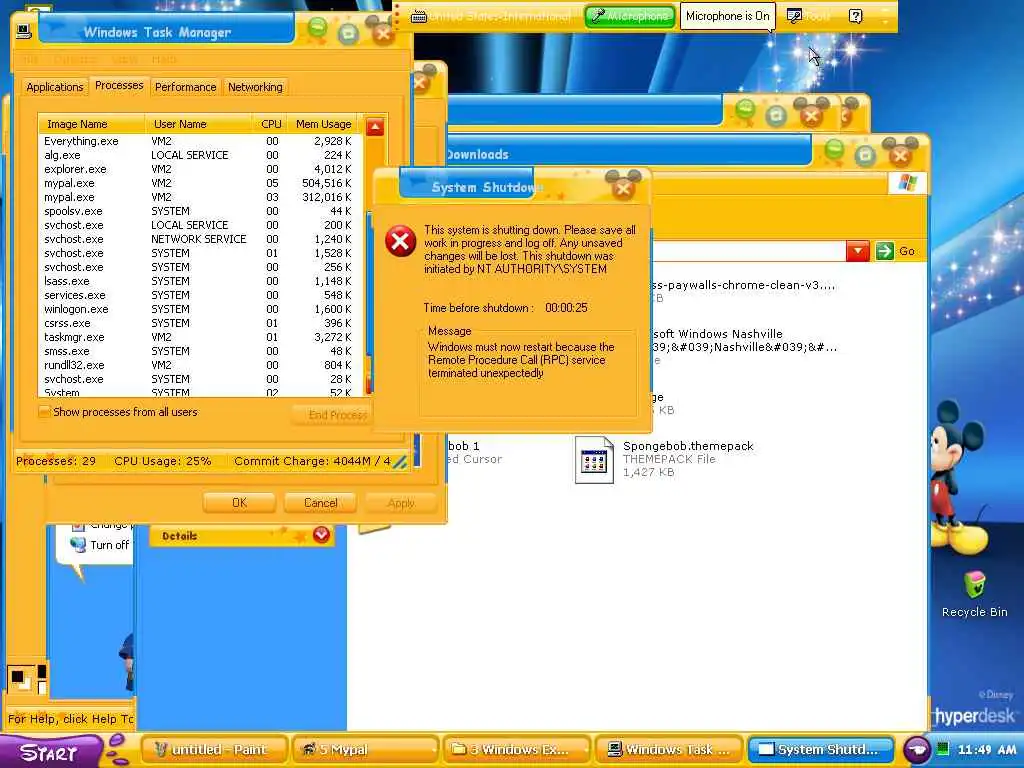Open the 3 Windows Explorer taskbar group

(x=517, y=750)
